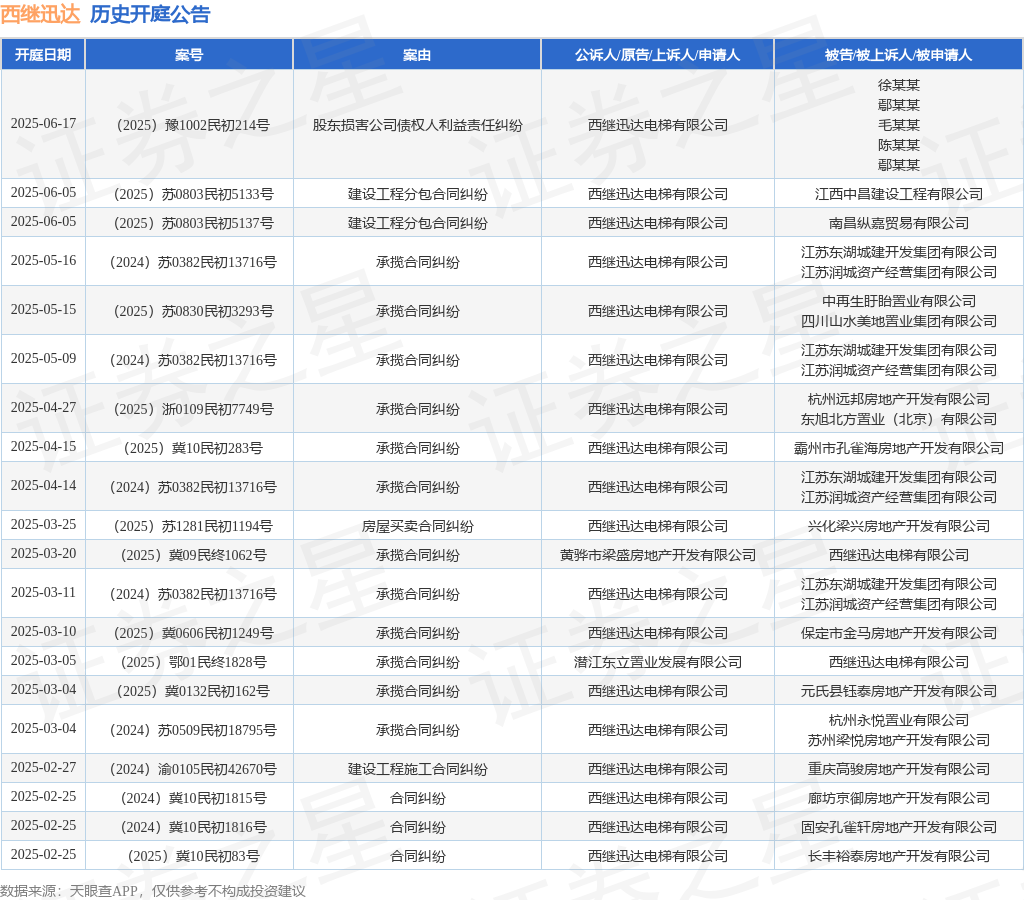Viewport: 1024px width, 900px height.
Task: Select case number (2025)冀10民初283号
Action: click(x=189, y=448)
